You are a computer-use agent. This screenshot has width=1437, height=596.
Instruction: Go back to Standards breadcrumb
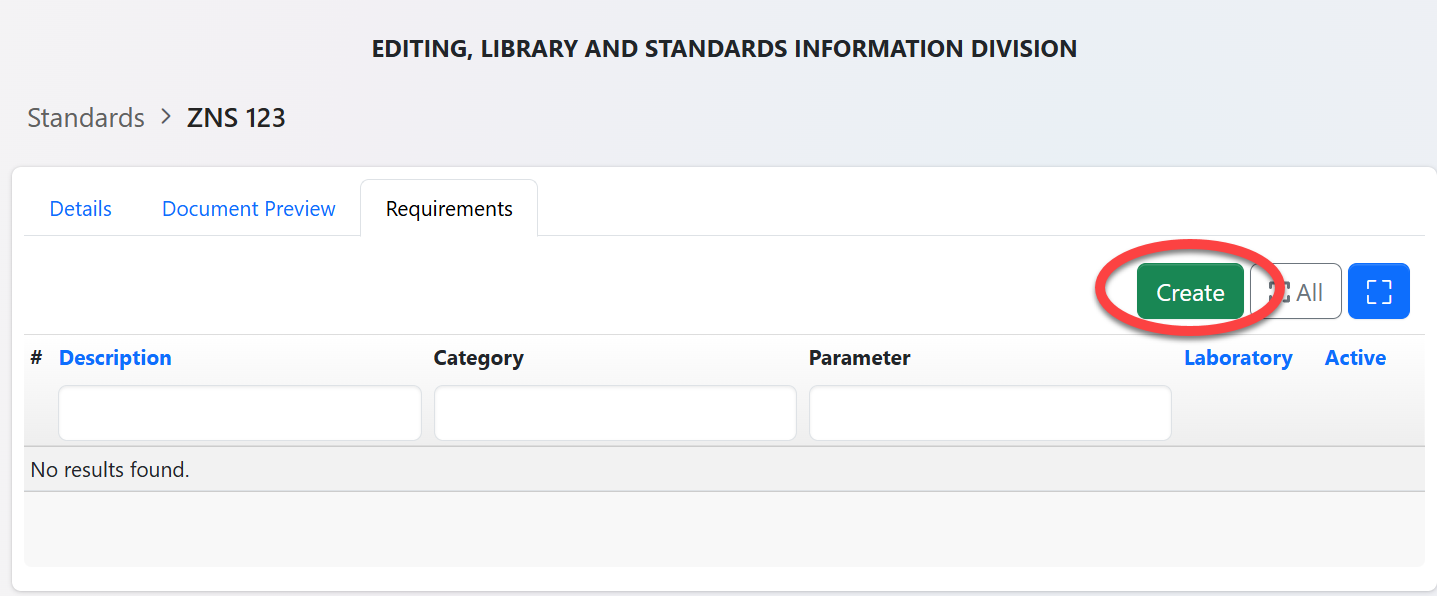tap(86, 118)
